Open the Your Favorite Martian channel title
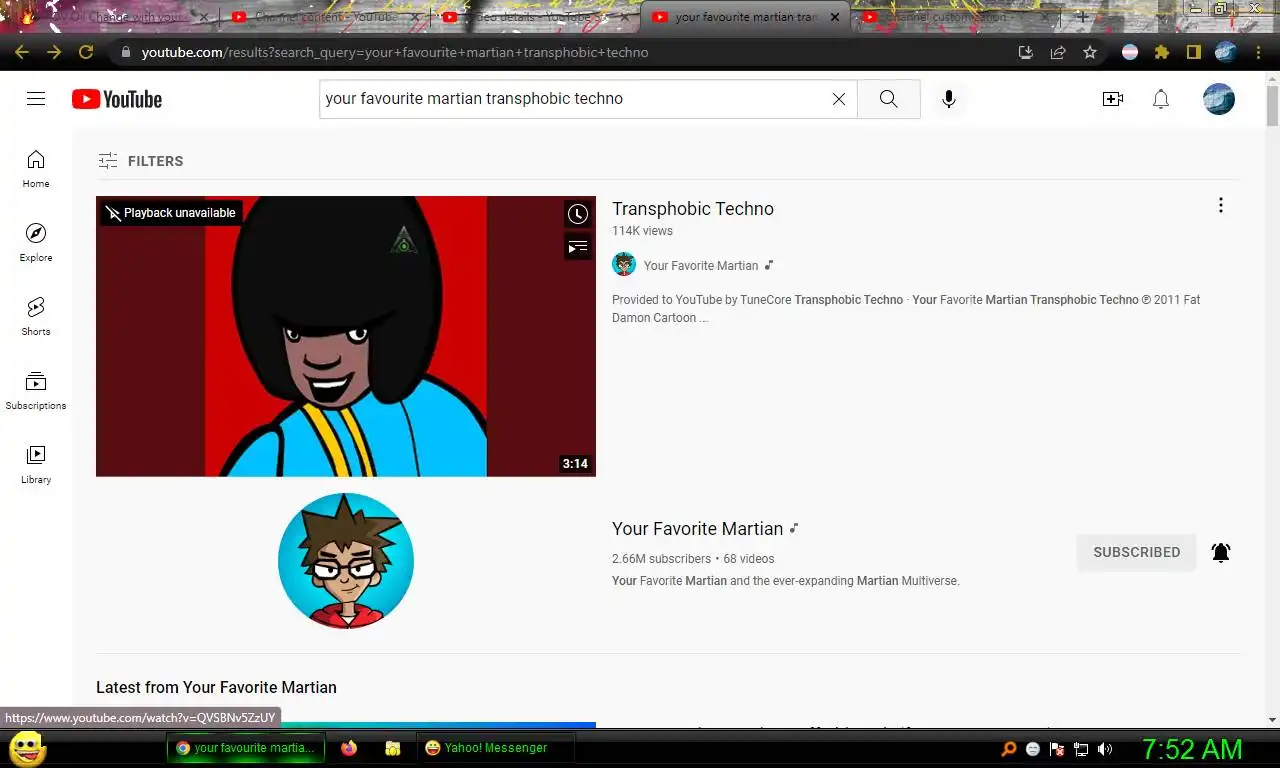Image resolution: width=1280 pixels, height=768 pixels. pyautogui.click(x=697, y=529)
